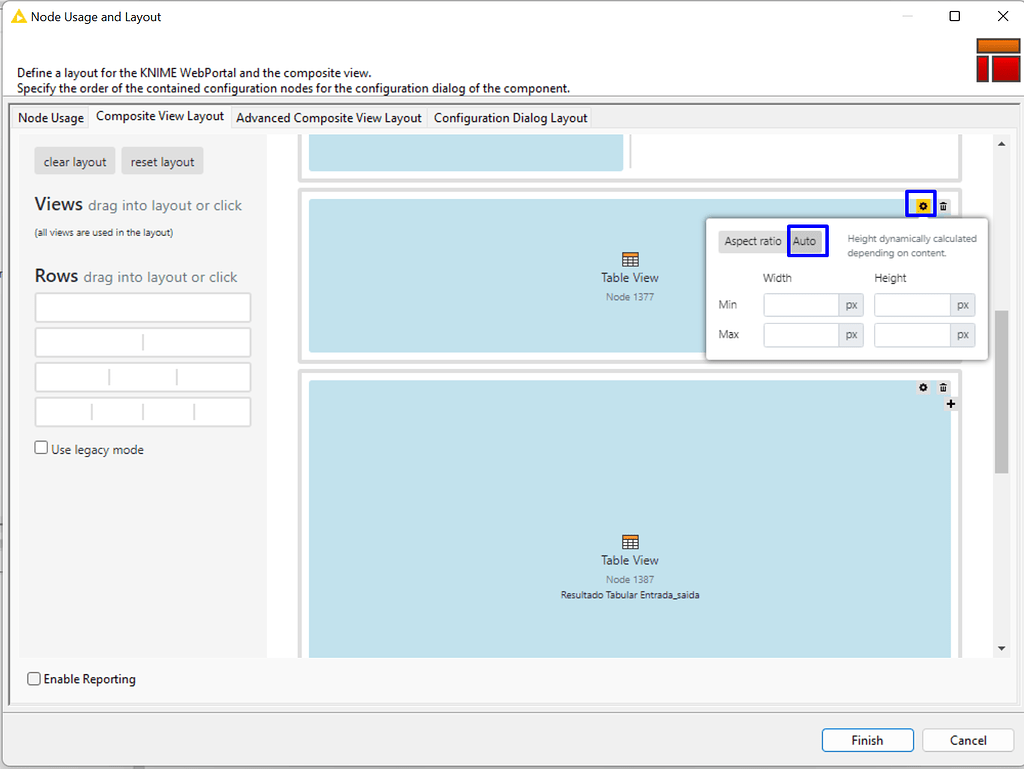Open settings gear on Node 1387 Table View
The height and width of the screenshot is (769, 1024).
point(922,387)
